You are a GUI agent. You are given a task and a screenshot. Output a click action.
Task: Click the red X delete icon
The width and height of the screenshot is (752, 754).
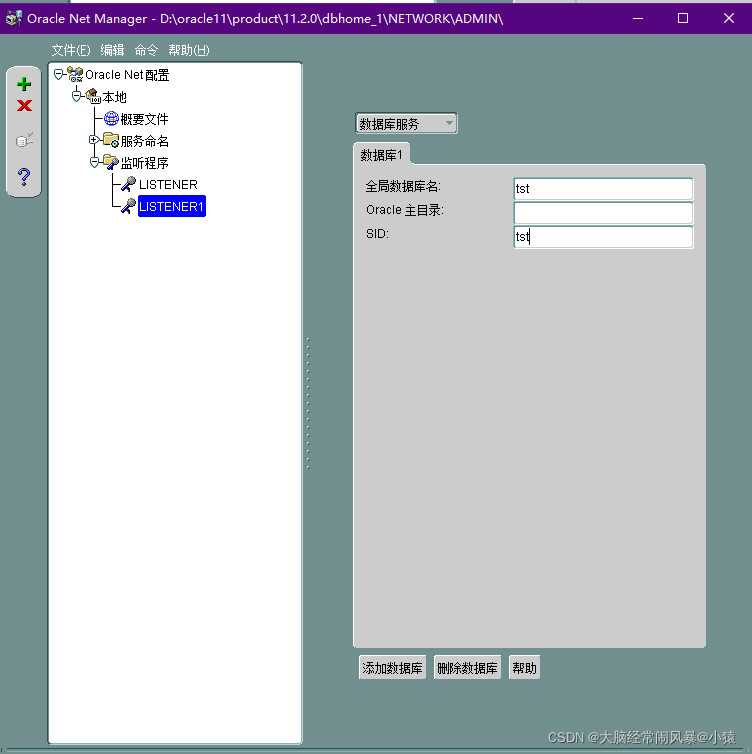tap(24, 105)
